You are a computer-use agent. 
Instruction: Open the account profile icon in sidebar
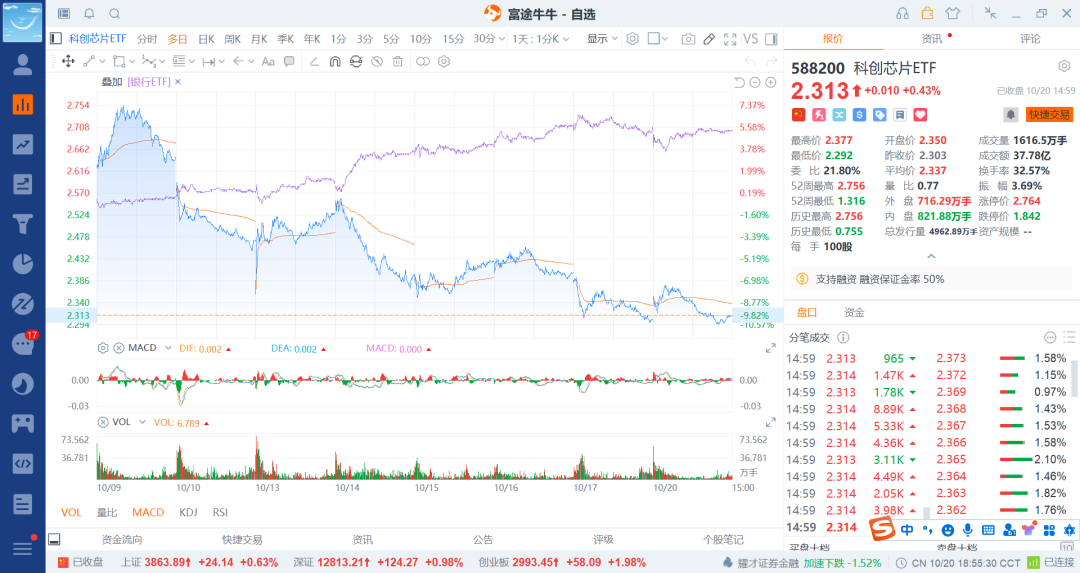23,65
